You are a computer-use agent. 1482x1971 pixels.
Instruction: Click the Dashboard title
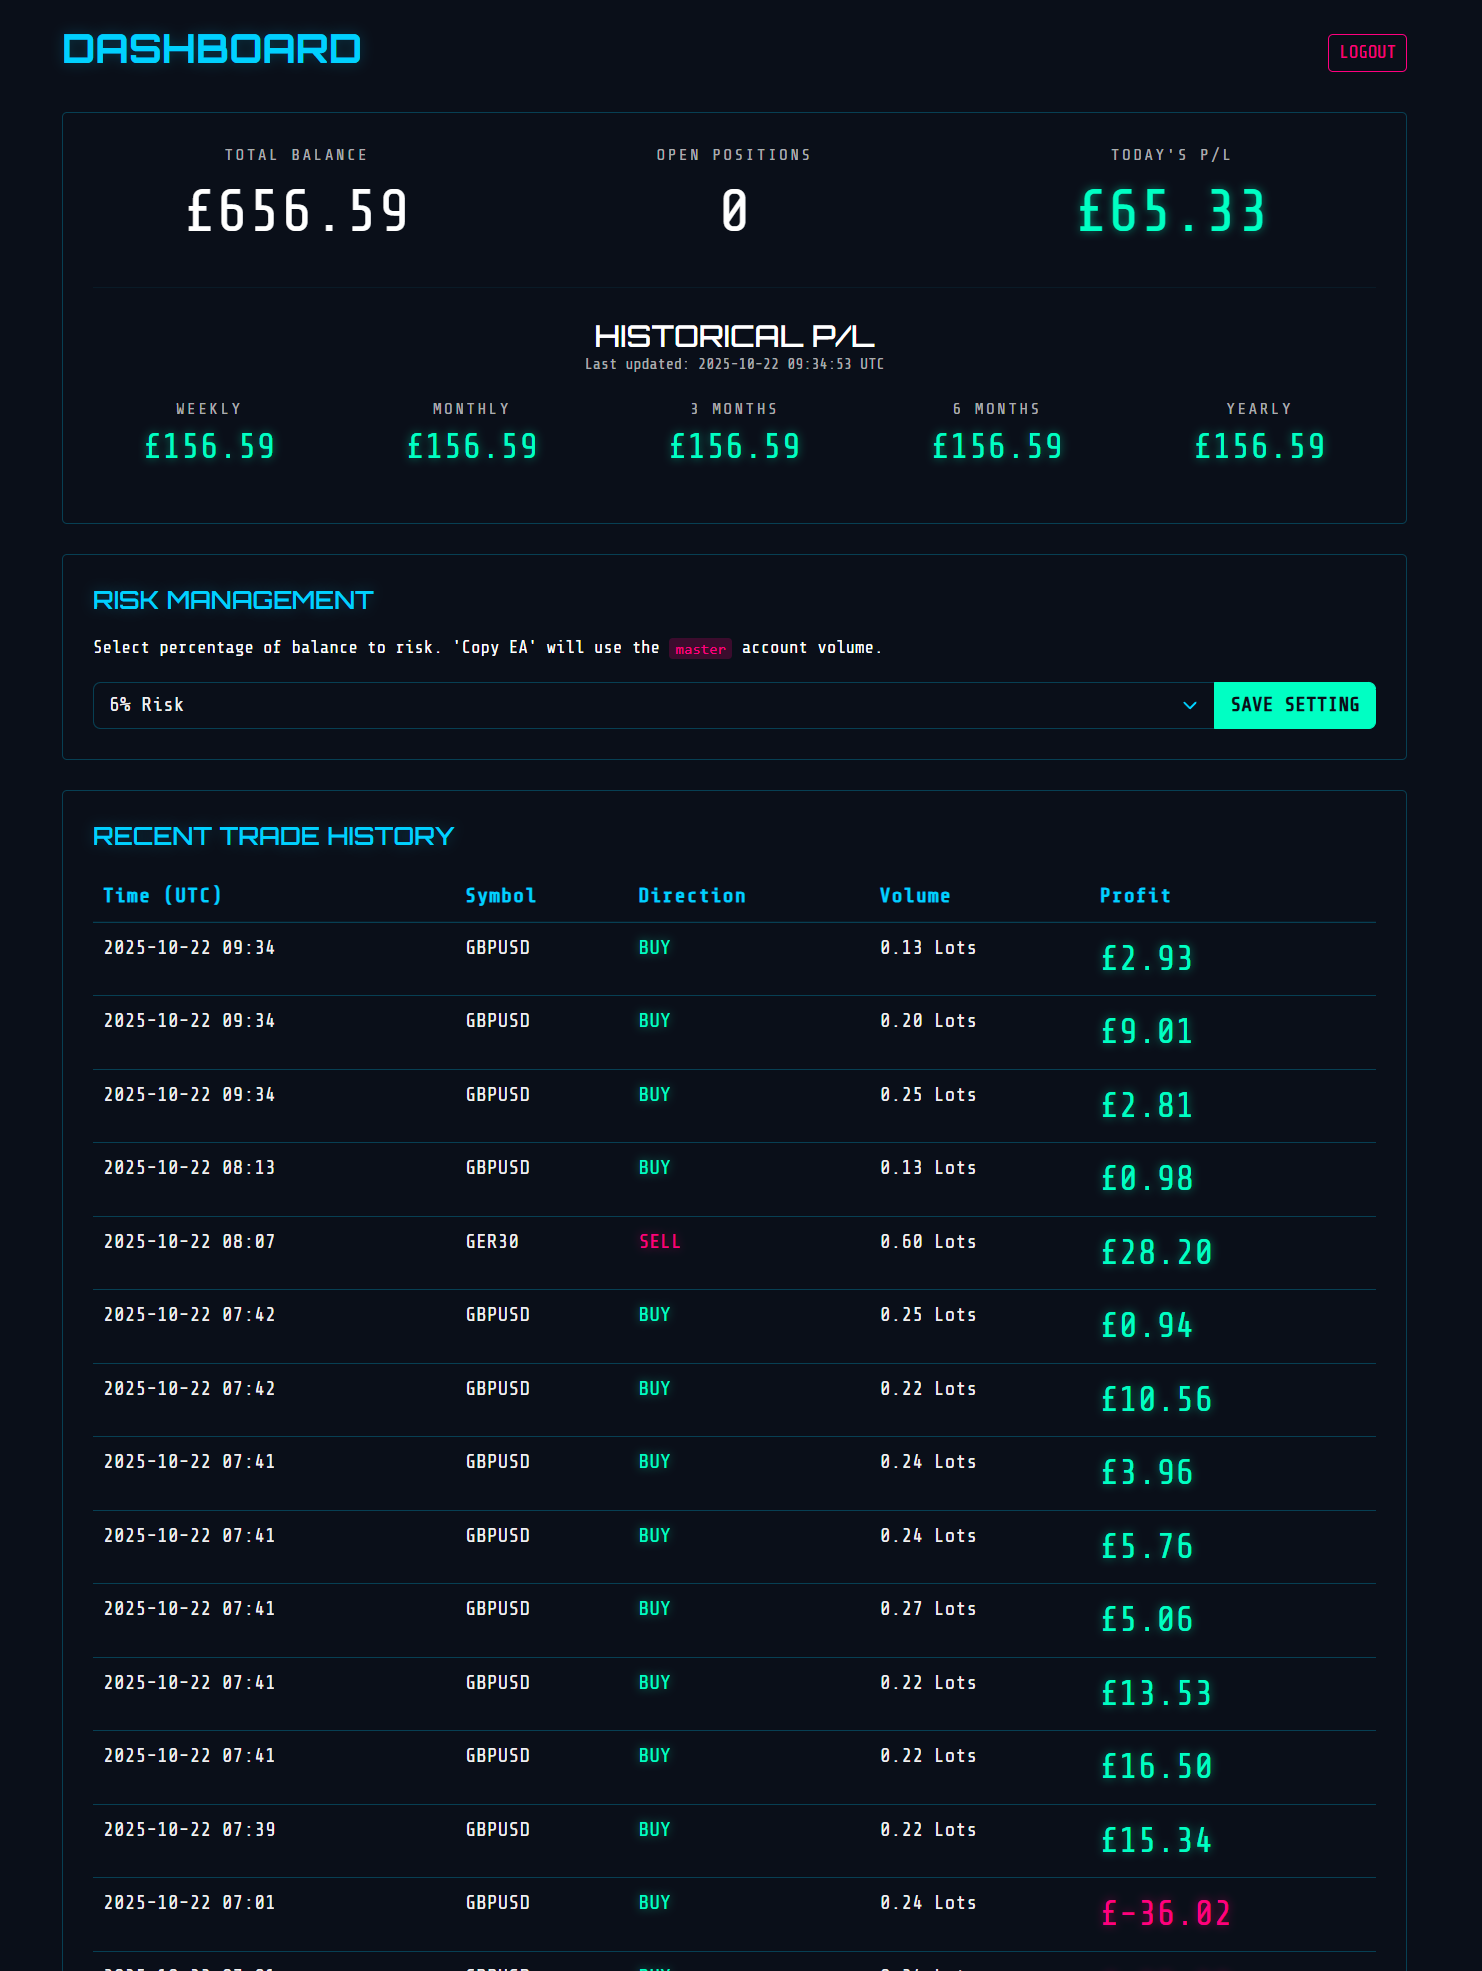pyautogui.click(x=211, y=50)
